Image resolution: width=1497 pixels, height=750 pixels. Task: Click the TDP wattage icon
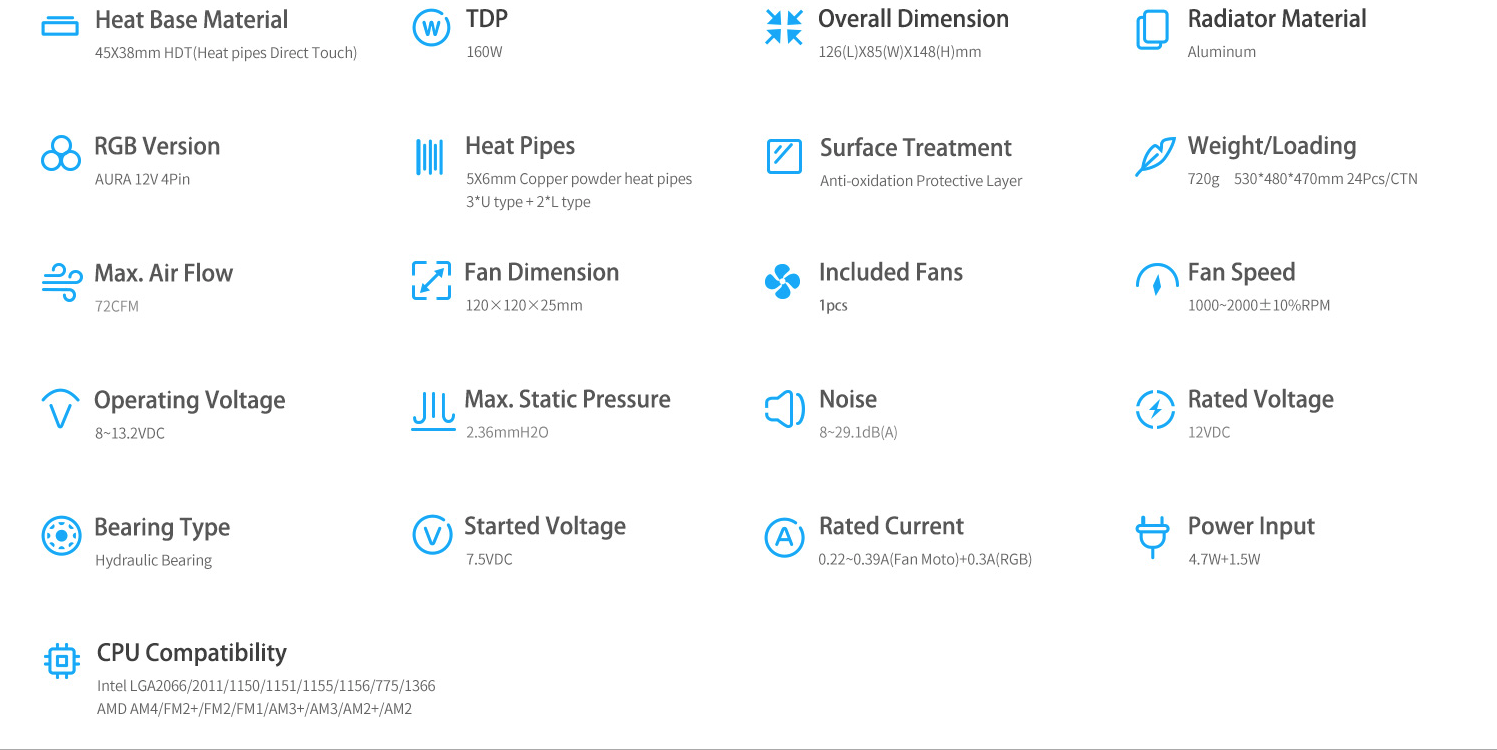click(432, 28)
